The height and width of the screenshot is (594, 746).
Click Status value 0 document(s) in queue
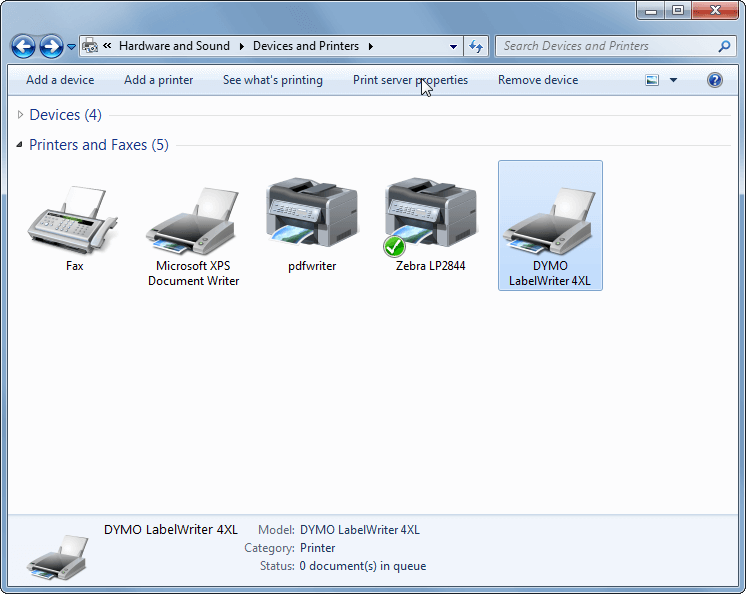pyautogui.click(x=363, y=566)
